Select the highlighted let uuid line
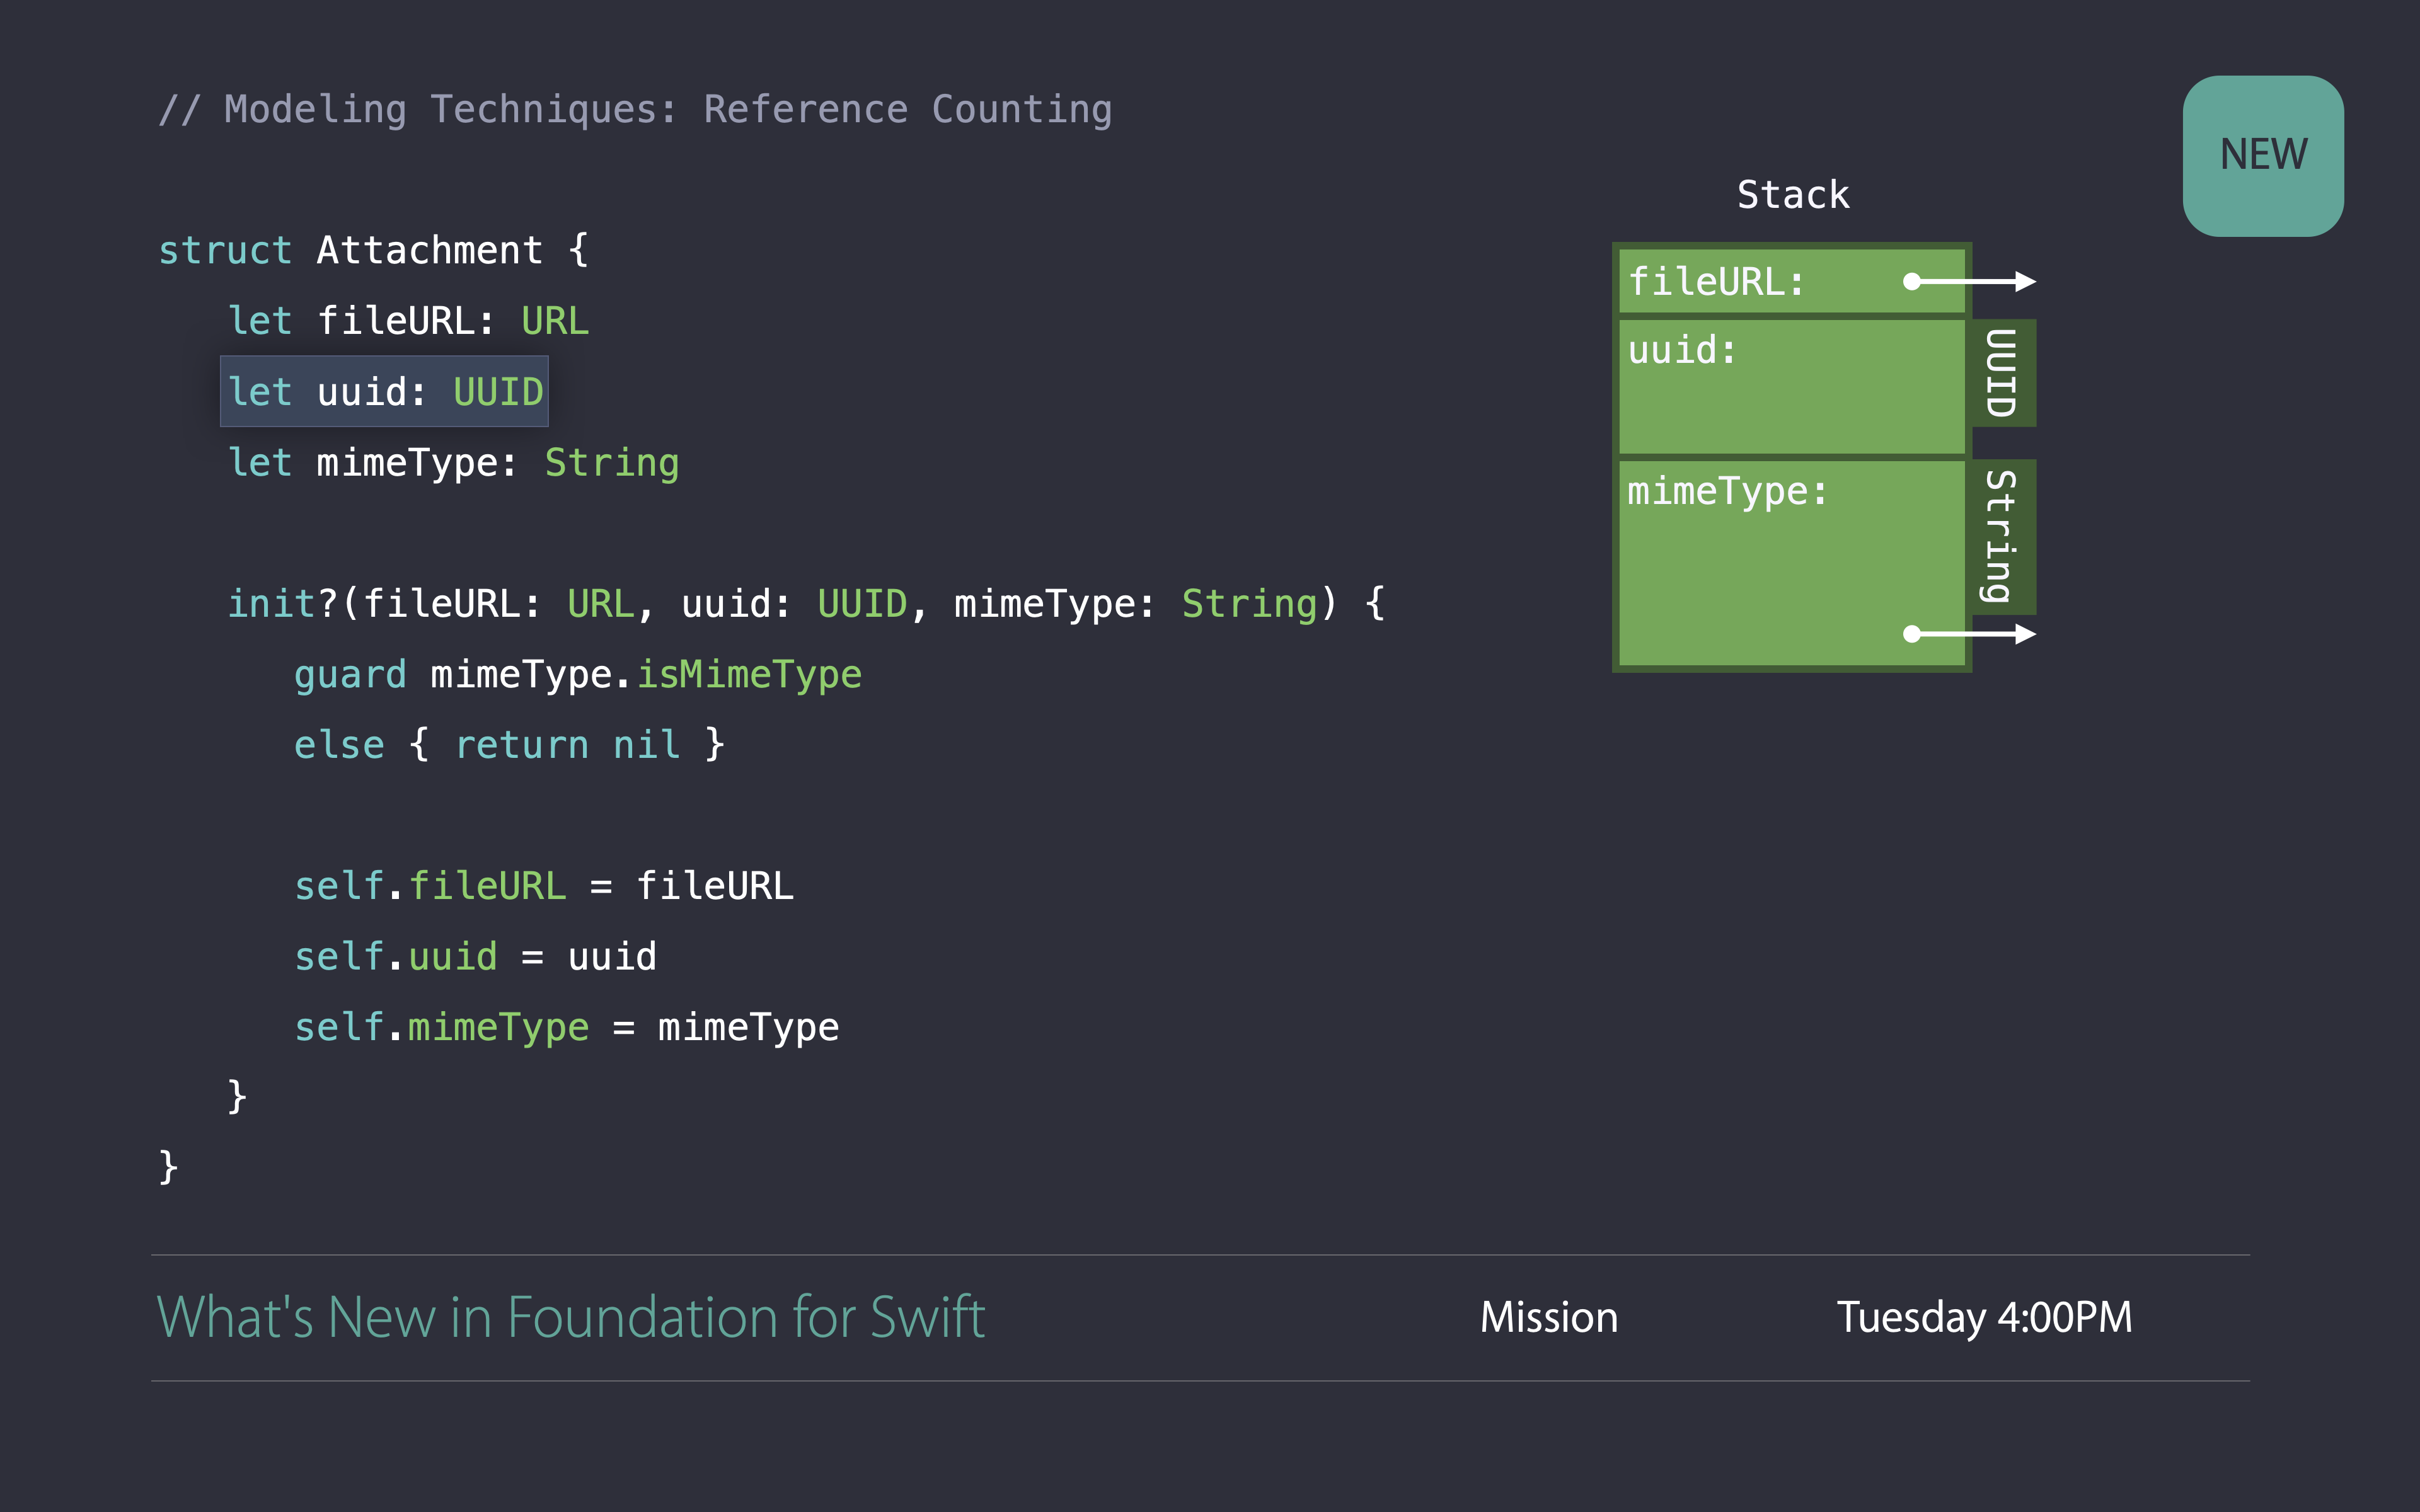 tap(385, 392)
